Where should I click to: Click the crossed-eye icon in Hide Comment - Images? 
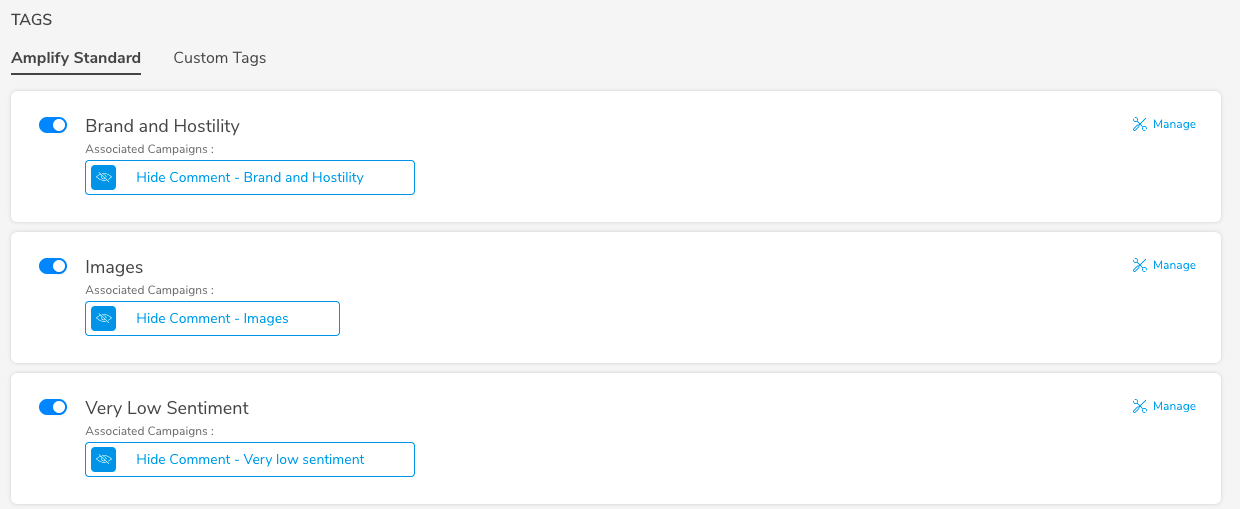104,318
